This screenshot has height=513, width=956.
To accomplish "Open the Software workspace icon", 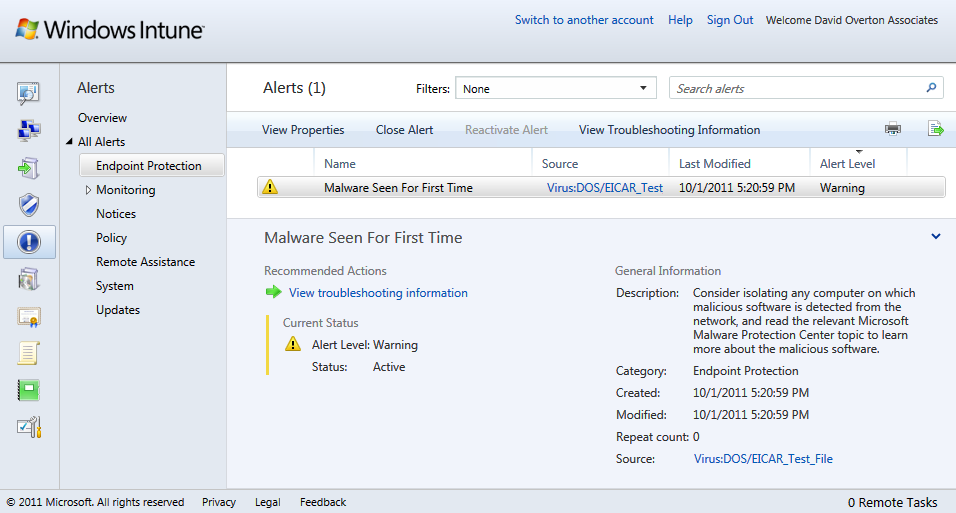I will (29, 279).
